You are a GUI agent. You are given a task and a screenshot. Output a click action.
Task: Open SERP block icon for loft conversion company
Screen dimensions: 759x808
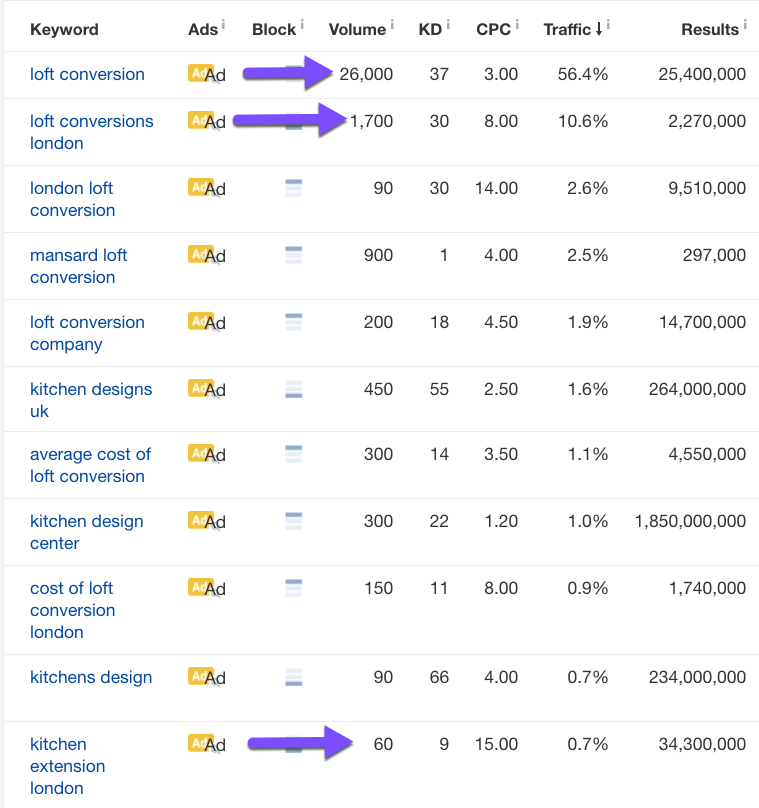coord(294,322)
